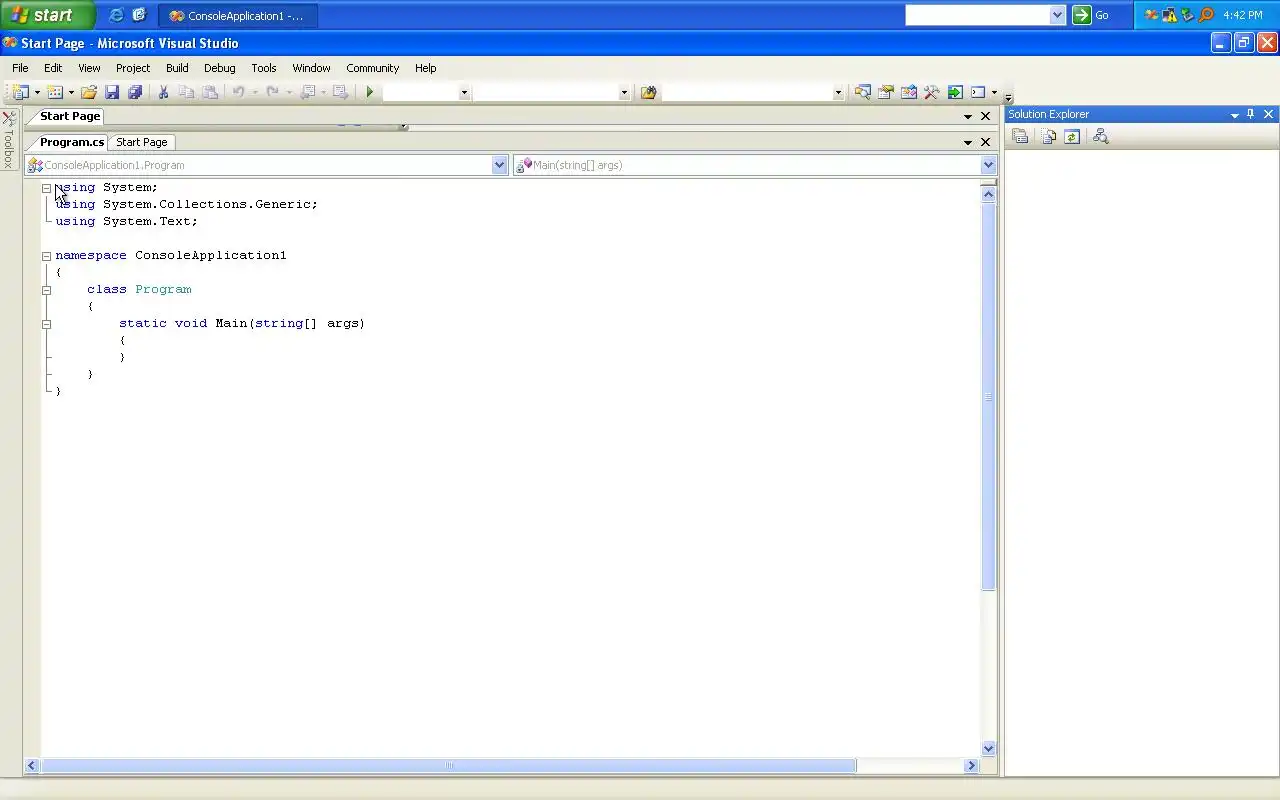The image size is (1280, 800).
Task: Open Solution Explorer via the main toolbar icon
Action: [x=862, y=92]
